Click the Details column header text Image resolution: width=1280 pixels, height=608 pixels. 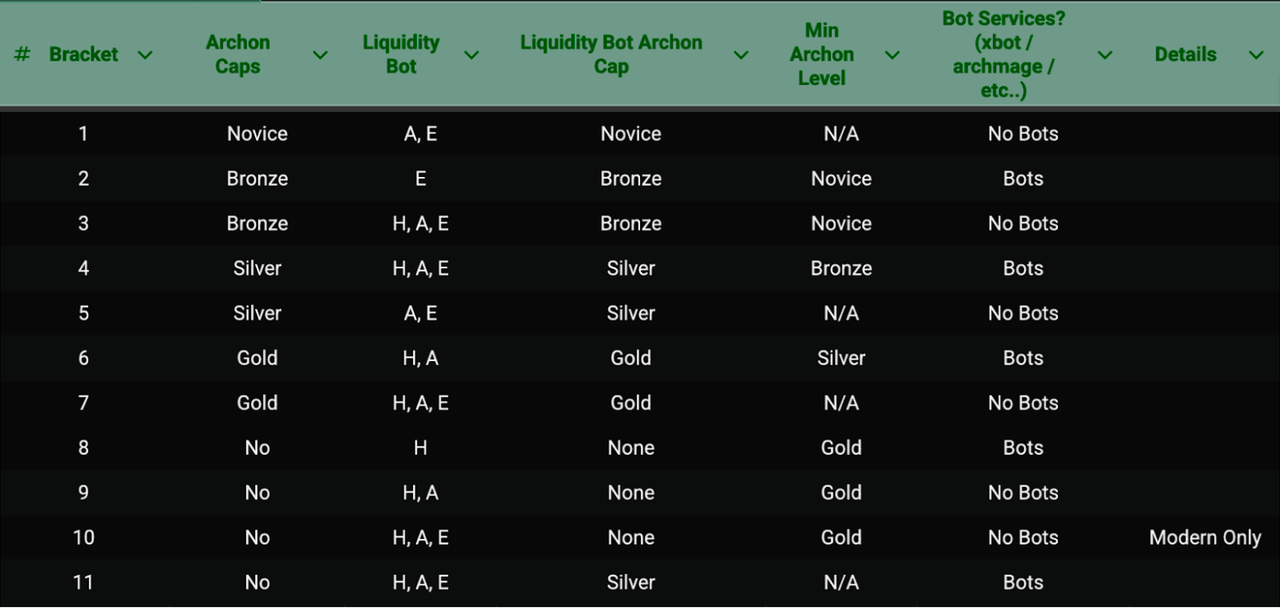(1185, 55)
